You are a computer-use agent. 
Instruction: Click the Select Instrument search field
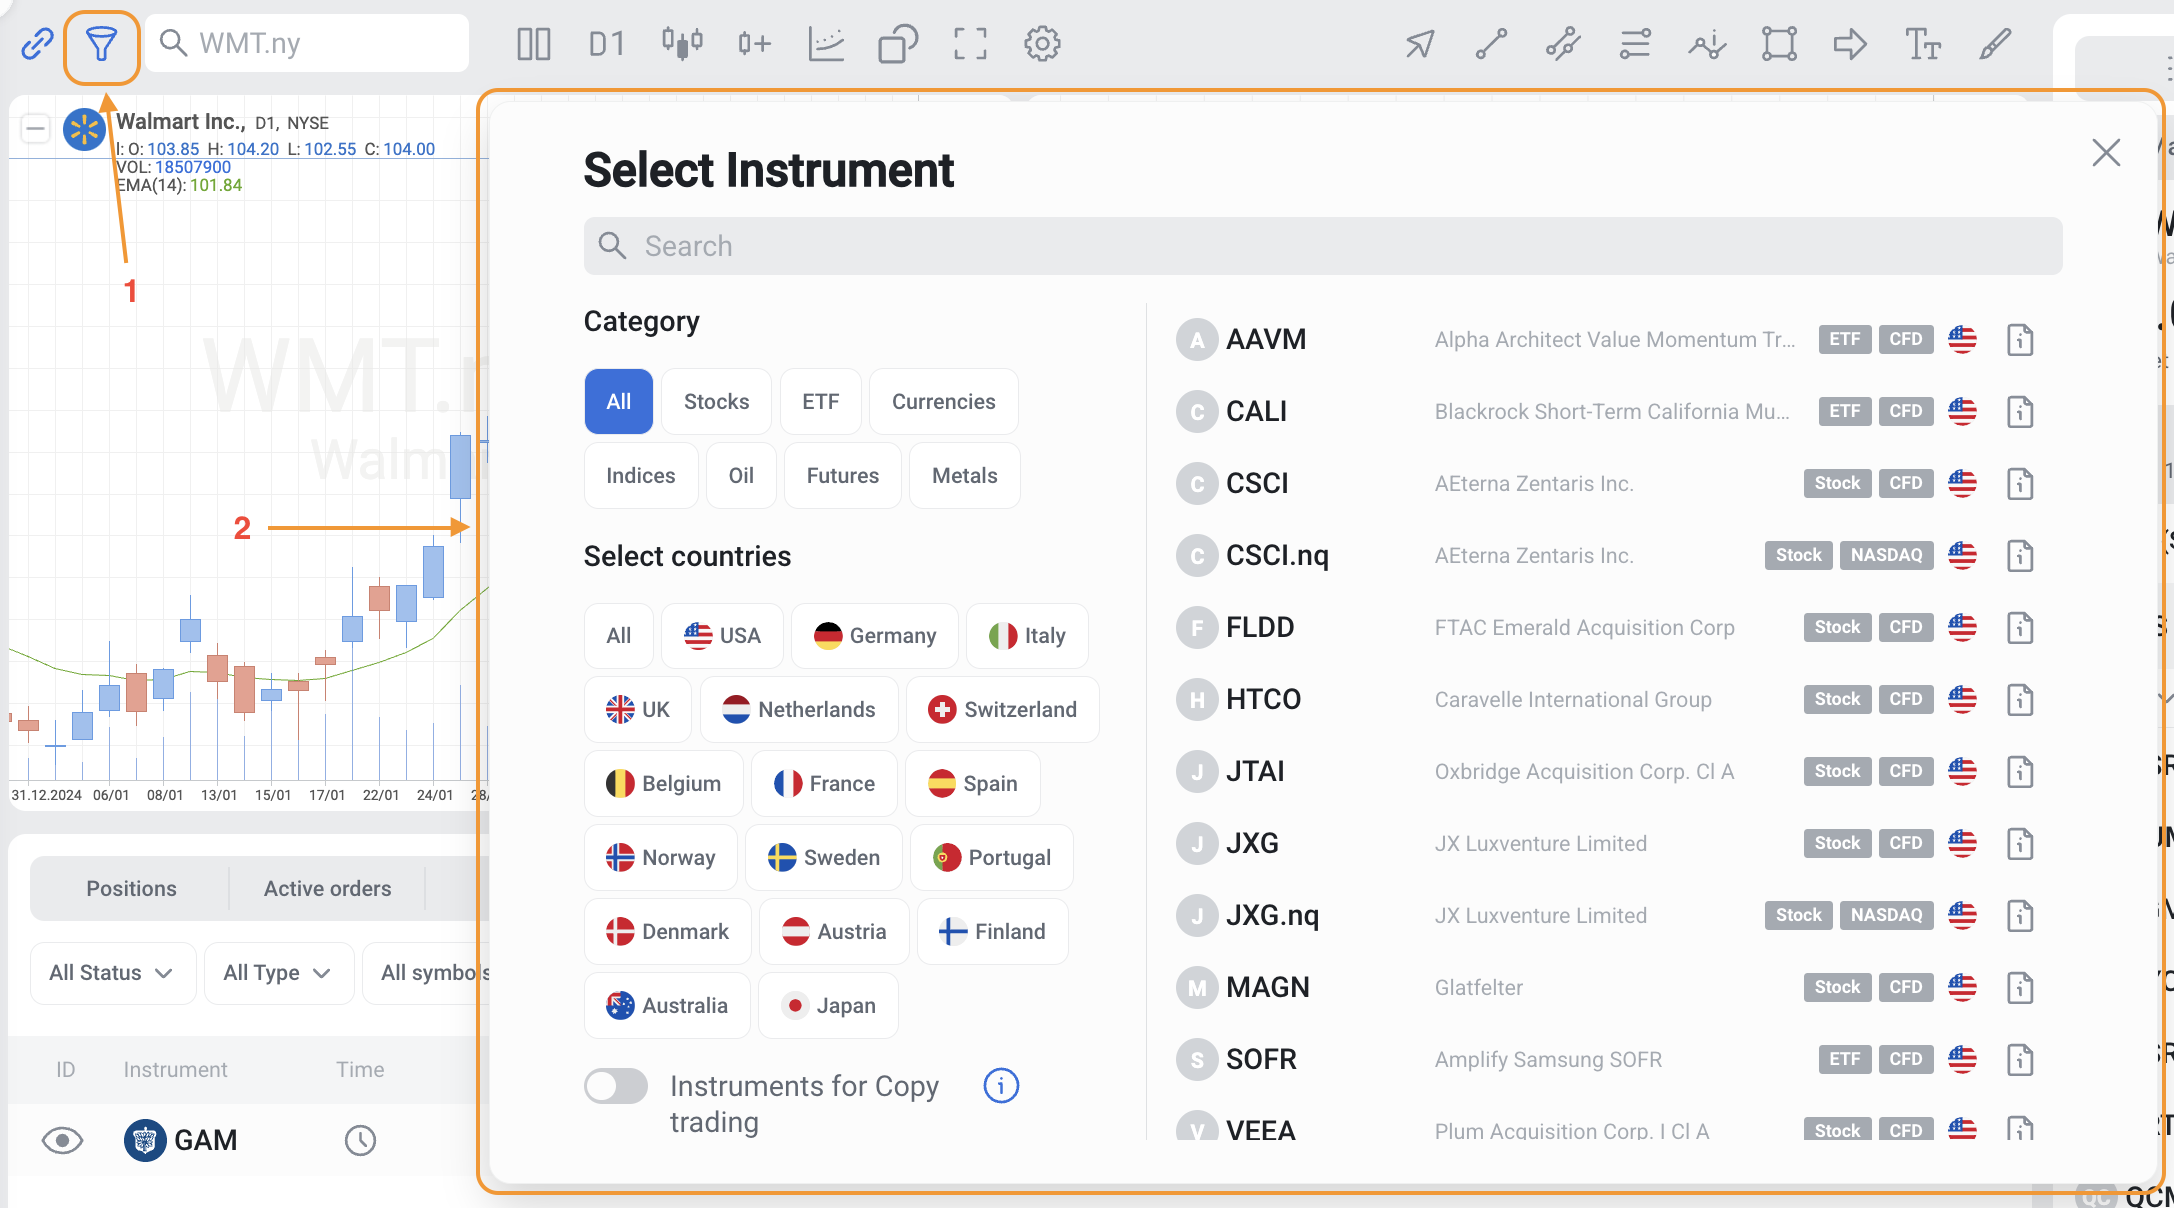coord(1322,246)
